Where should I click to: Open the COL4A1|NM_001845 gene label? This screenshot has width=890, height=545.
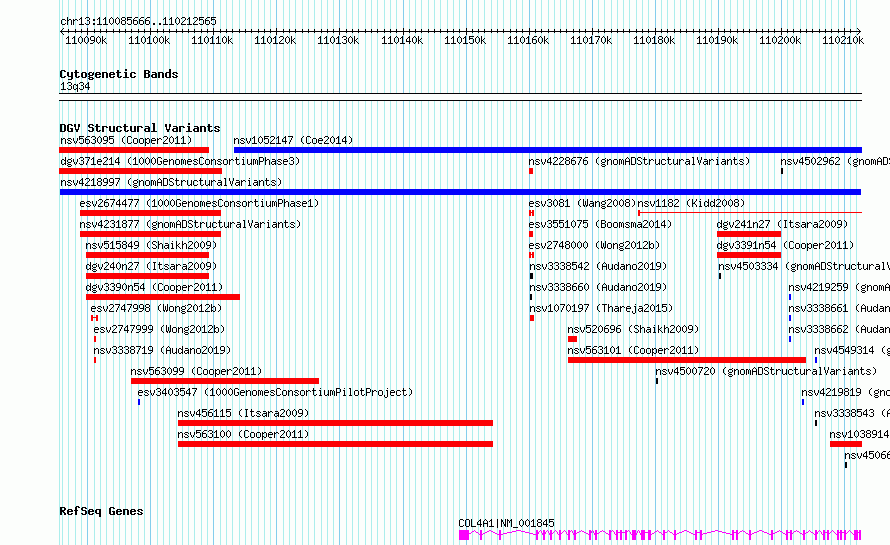506,523
